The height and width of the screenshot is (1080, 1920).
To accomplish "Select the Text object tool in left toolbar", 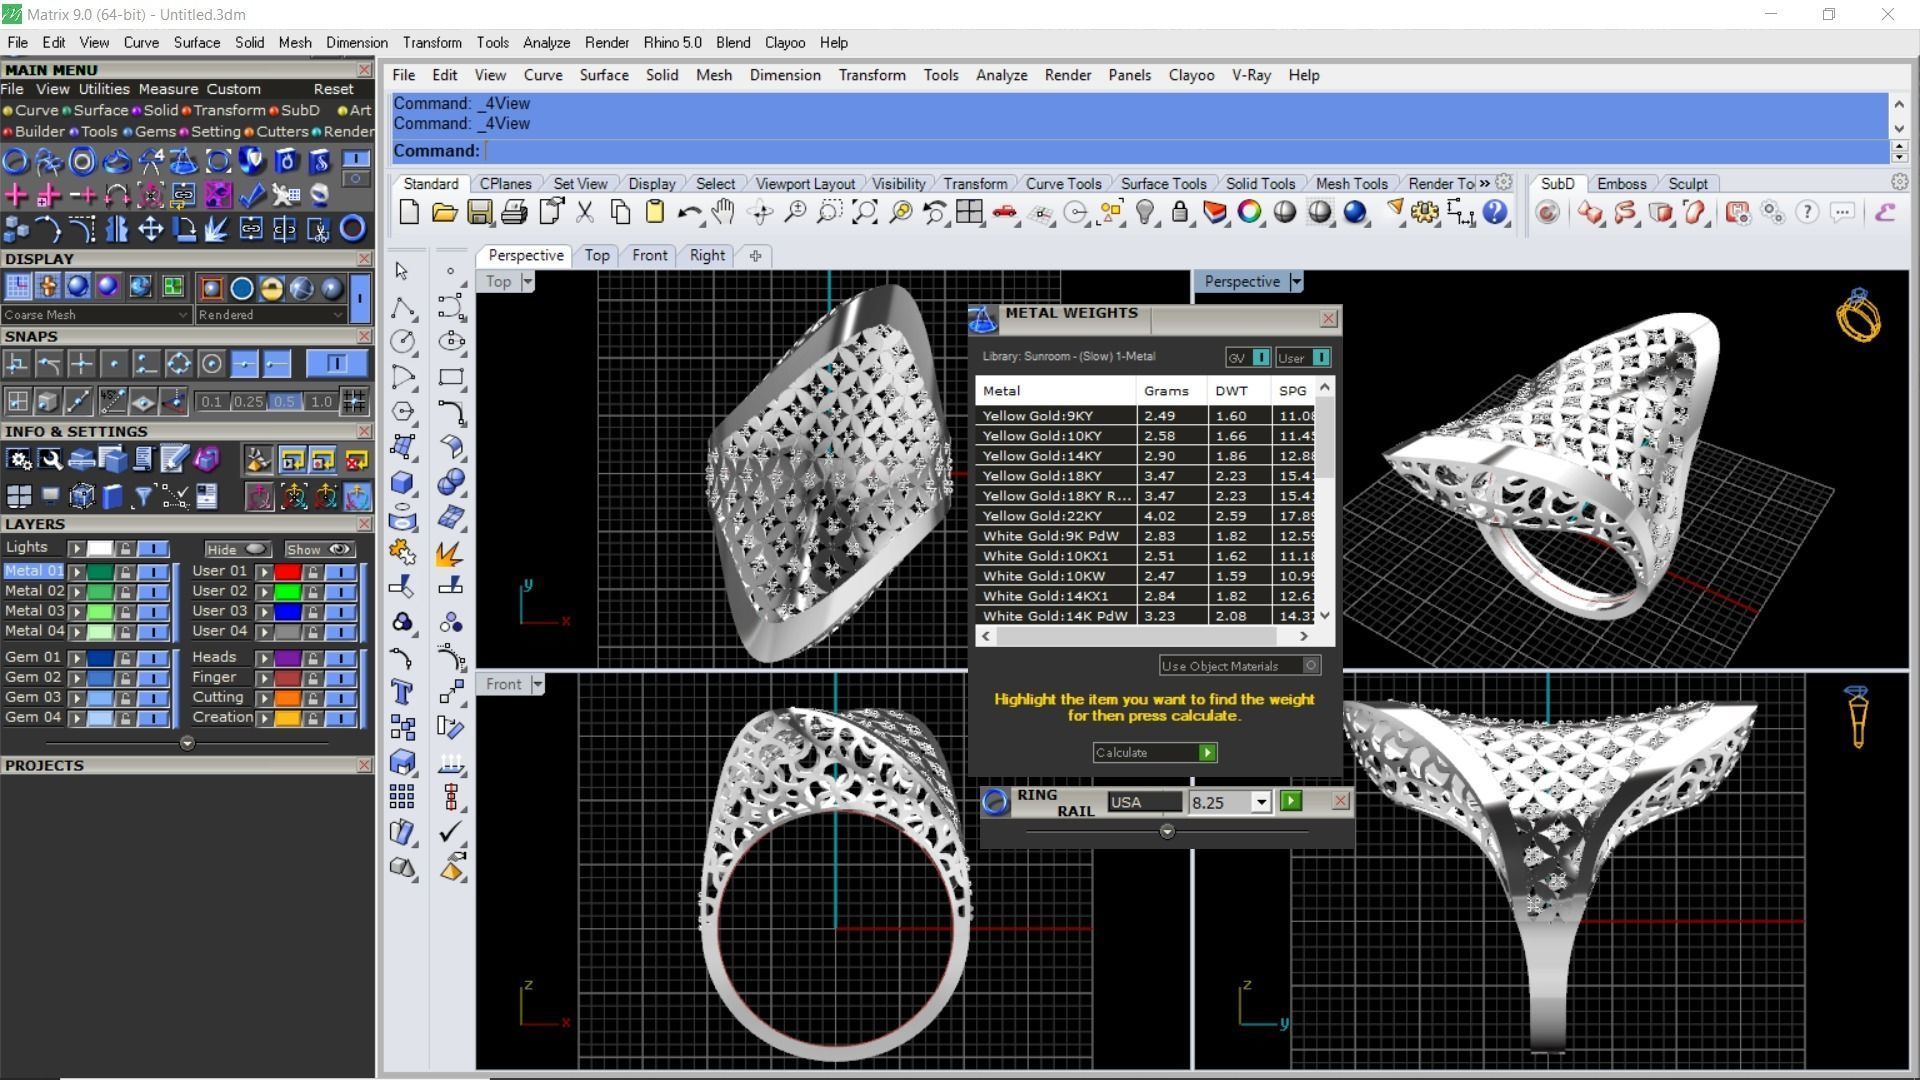I will (x=402, y=692).
